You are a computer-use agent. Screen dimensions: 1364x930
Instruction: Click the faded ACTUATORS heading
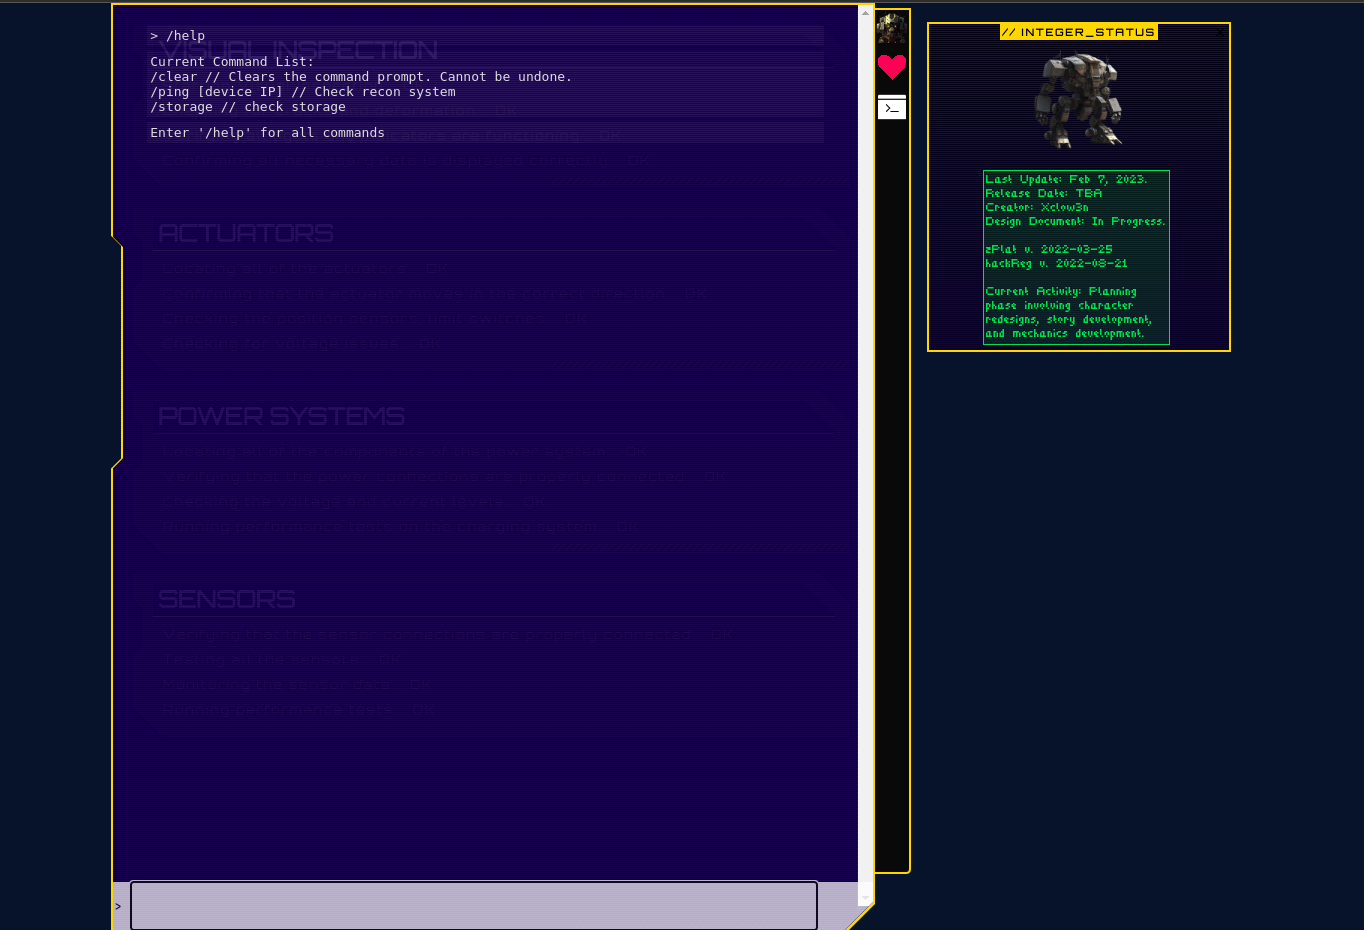coord(246,233)
